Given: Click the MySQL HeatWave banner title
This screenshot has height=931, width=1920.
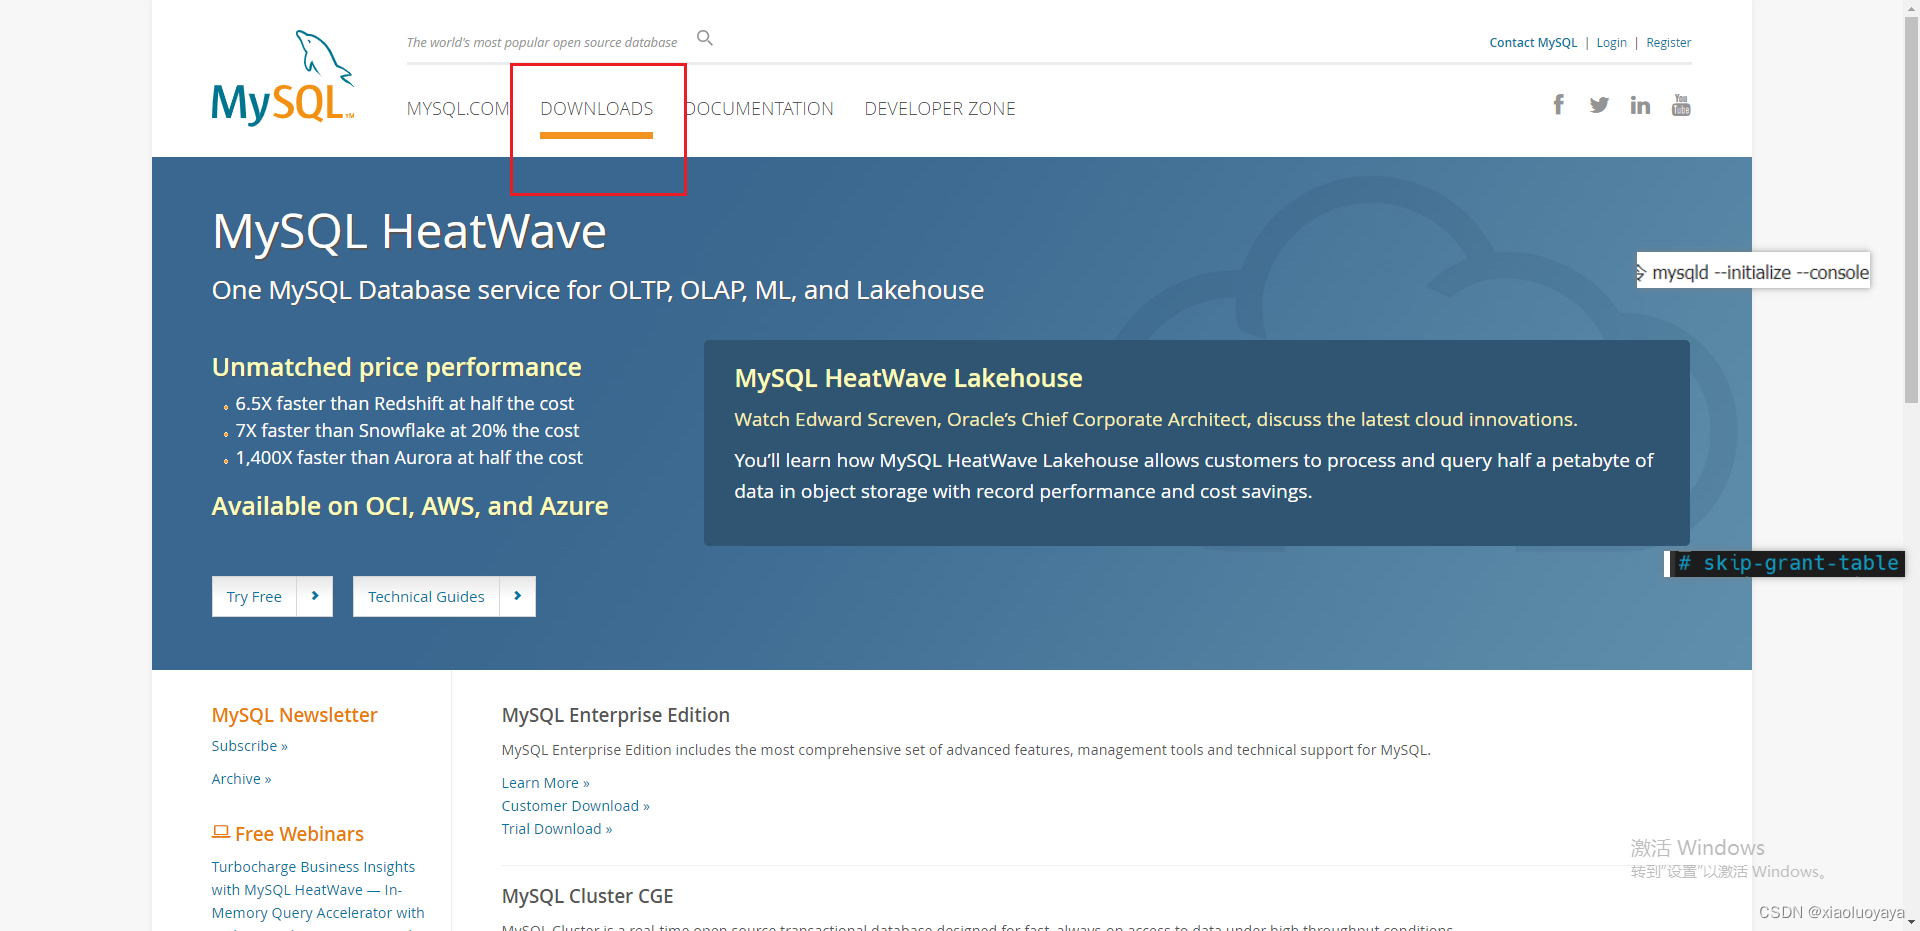Looking at the screenshot, I should [x=409, y=231].
